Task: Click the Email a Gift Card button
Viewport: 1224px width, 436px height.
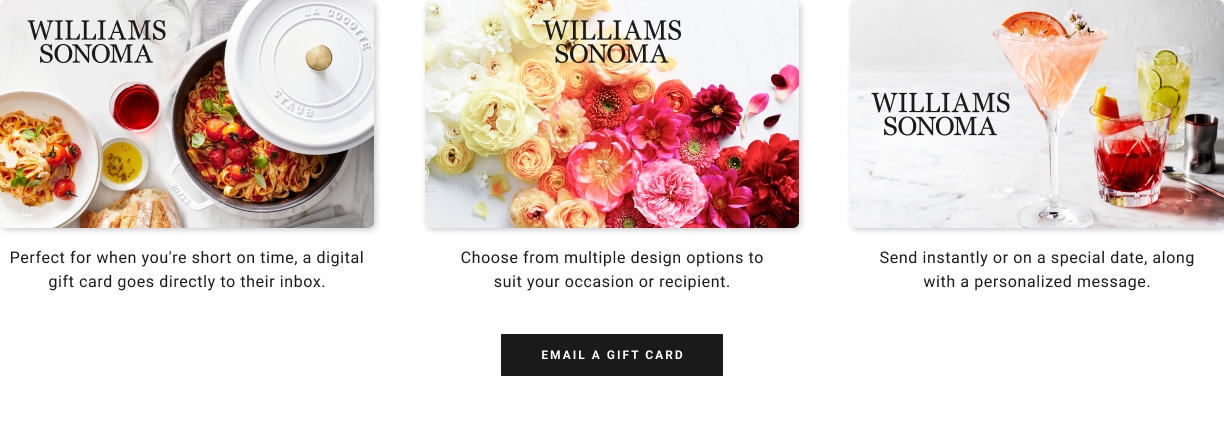Action: pos(611,355)
